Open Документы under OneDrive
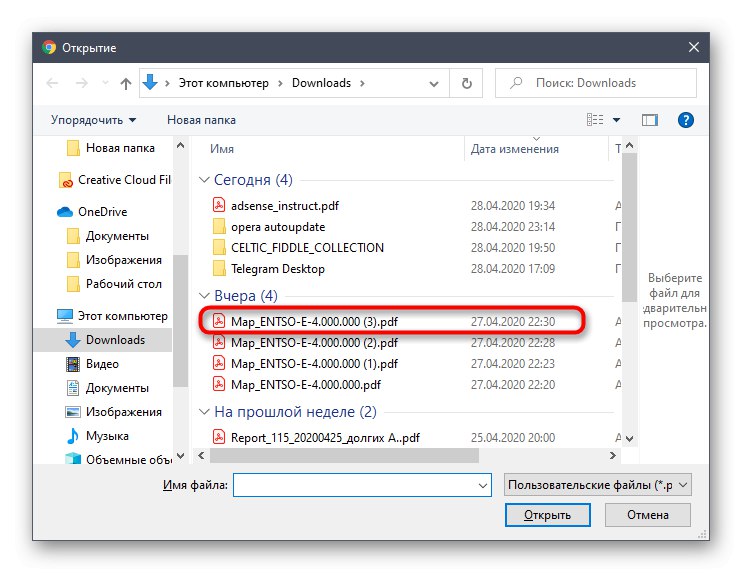 pos(108,236)
